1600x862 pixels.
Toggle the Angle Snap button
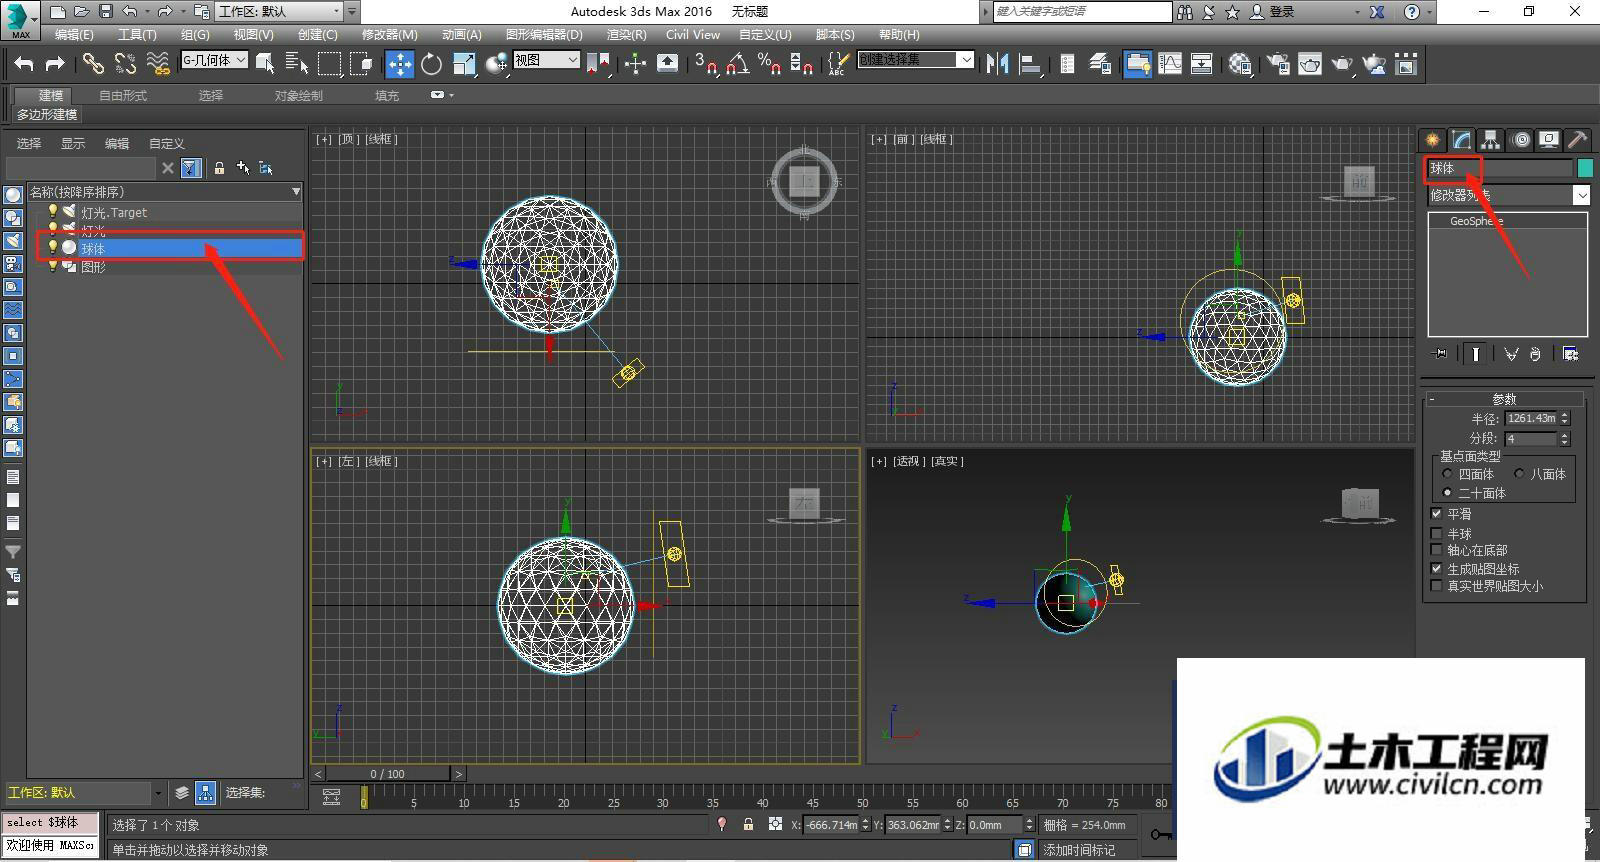[738, 64]
